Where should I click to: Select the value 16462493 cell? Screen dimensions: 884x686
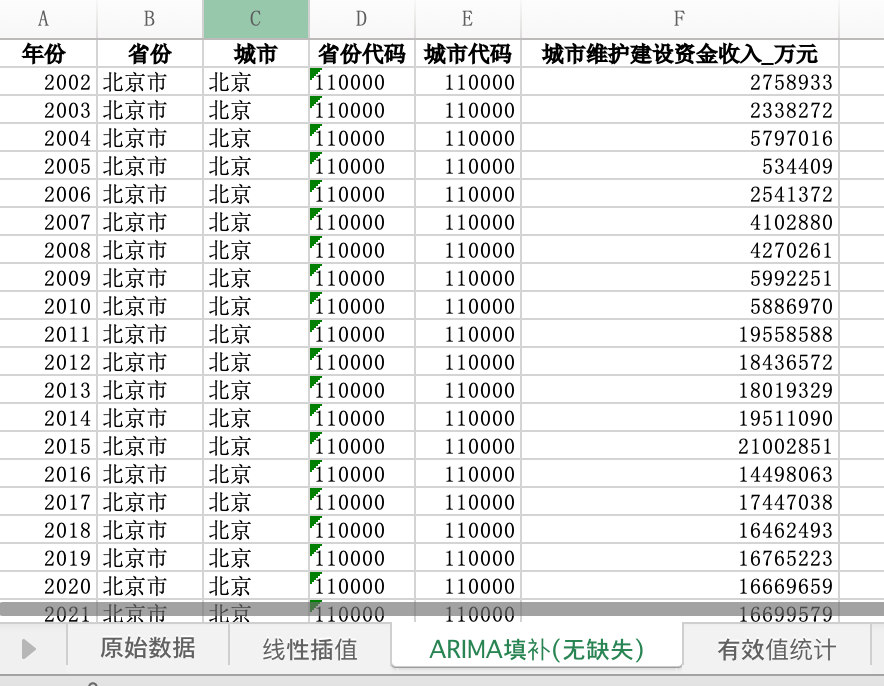coord(680,530)
